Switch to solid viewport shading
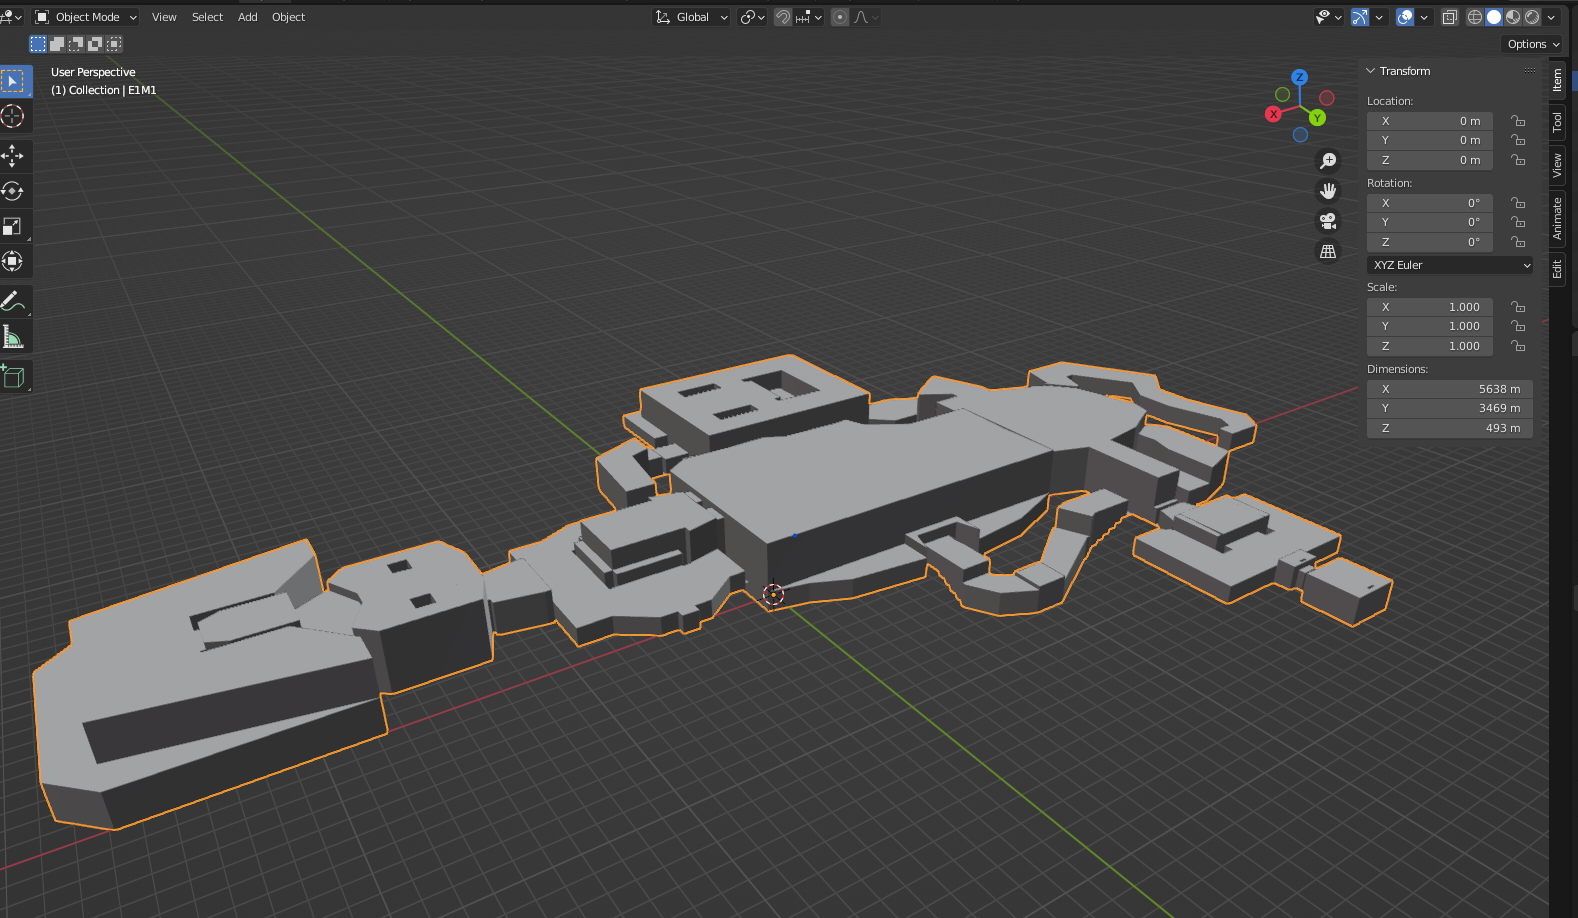 (1494, 17)
